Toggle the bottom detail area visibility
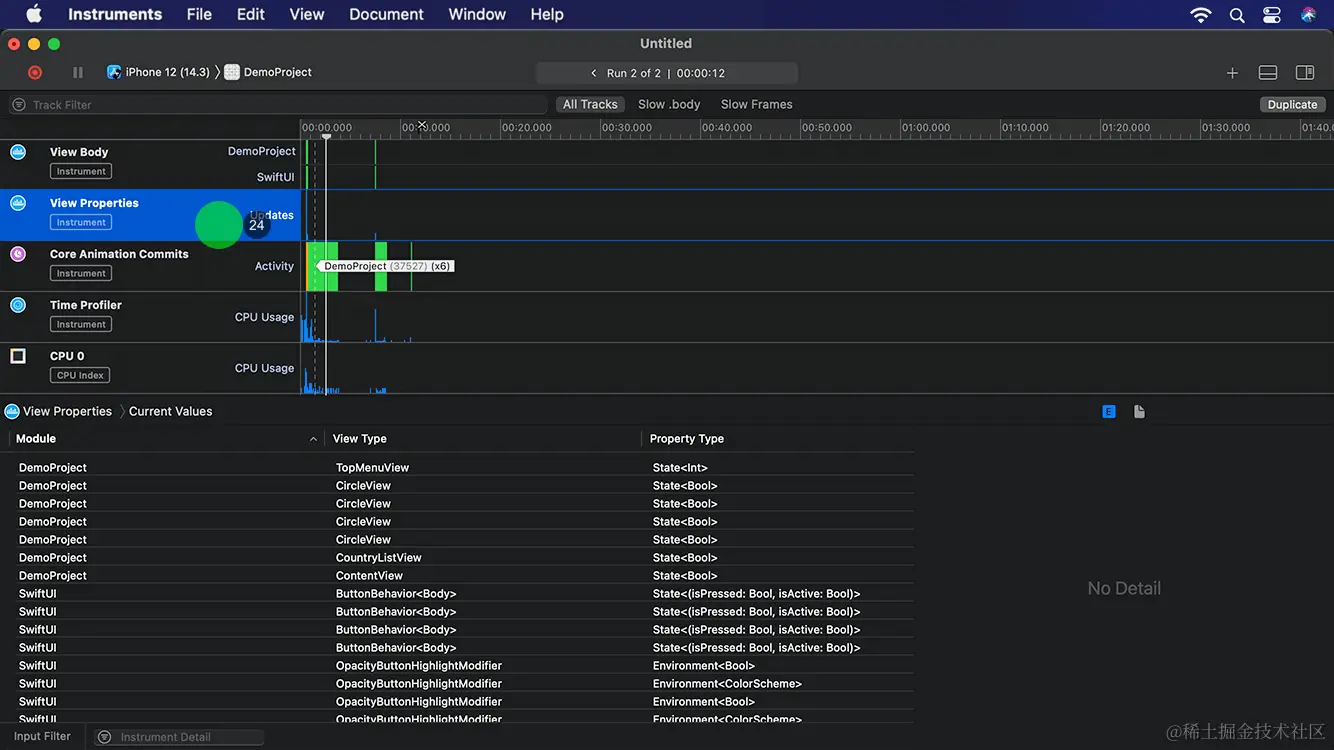Viewport: 1334px width, 750px height. pyautogui.click(x=1268, y=73)
